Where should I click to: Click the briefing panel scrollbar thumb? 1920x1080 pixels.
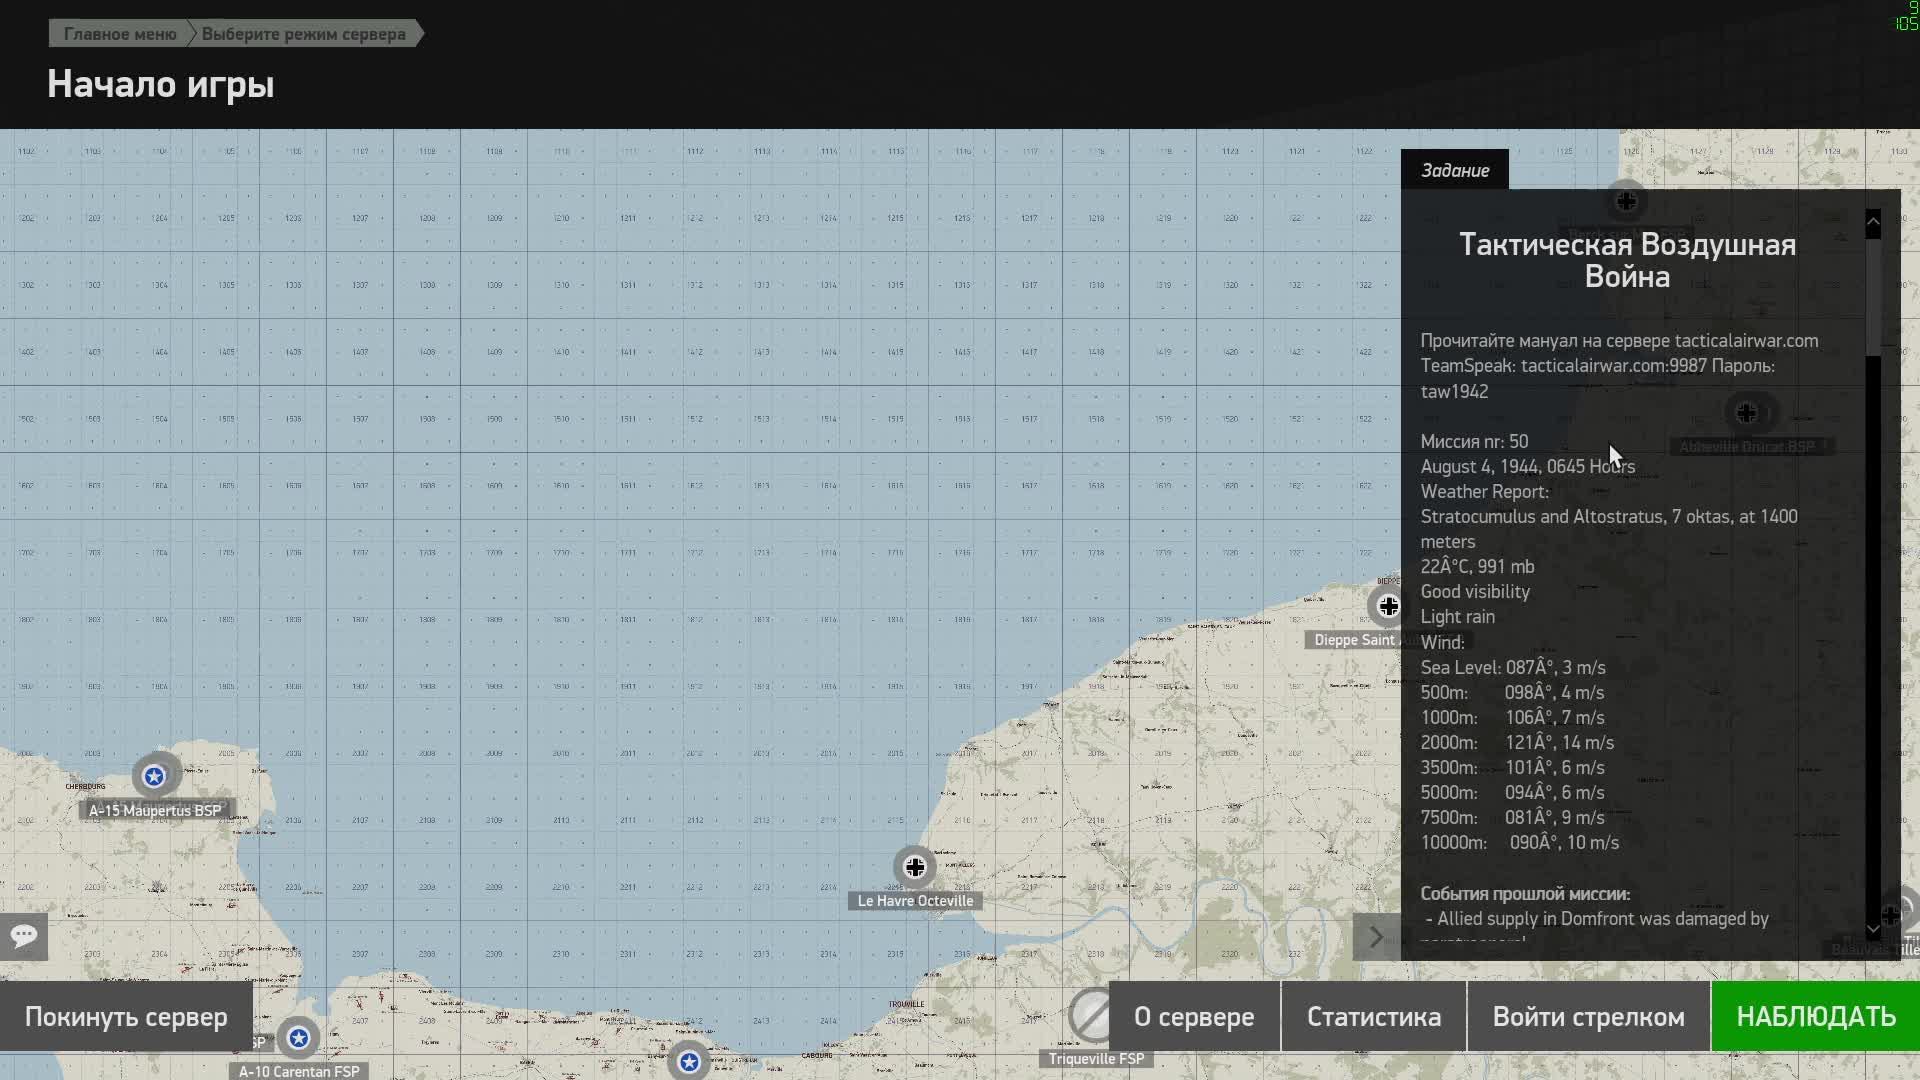click(1873, 295)
